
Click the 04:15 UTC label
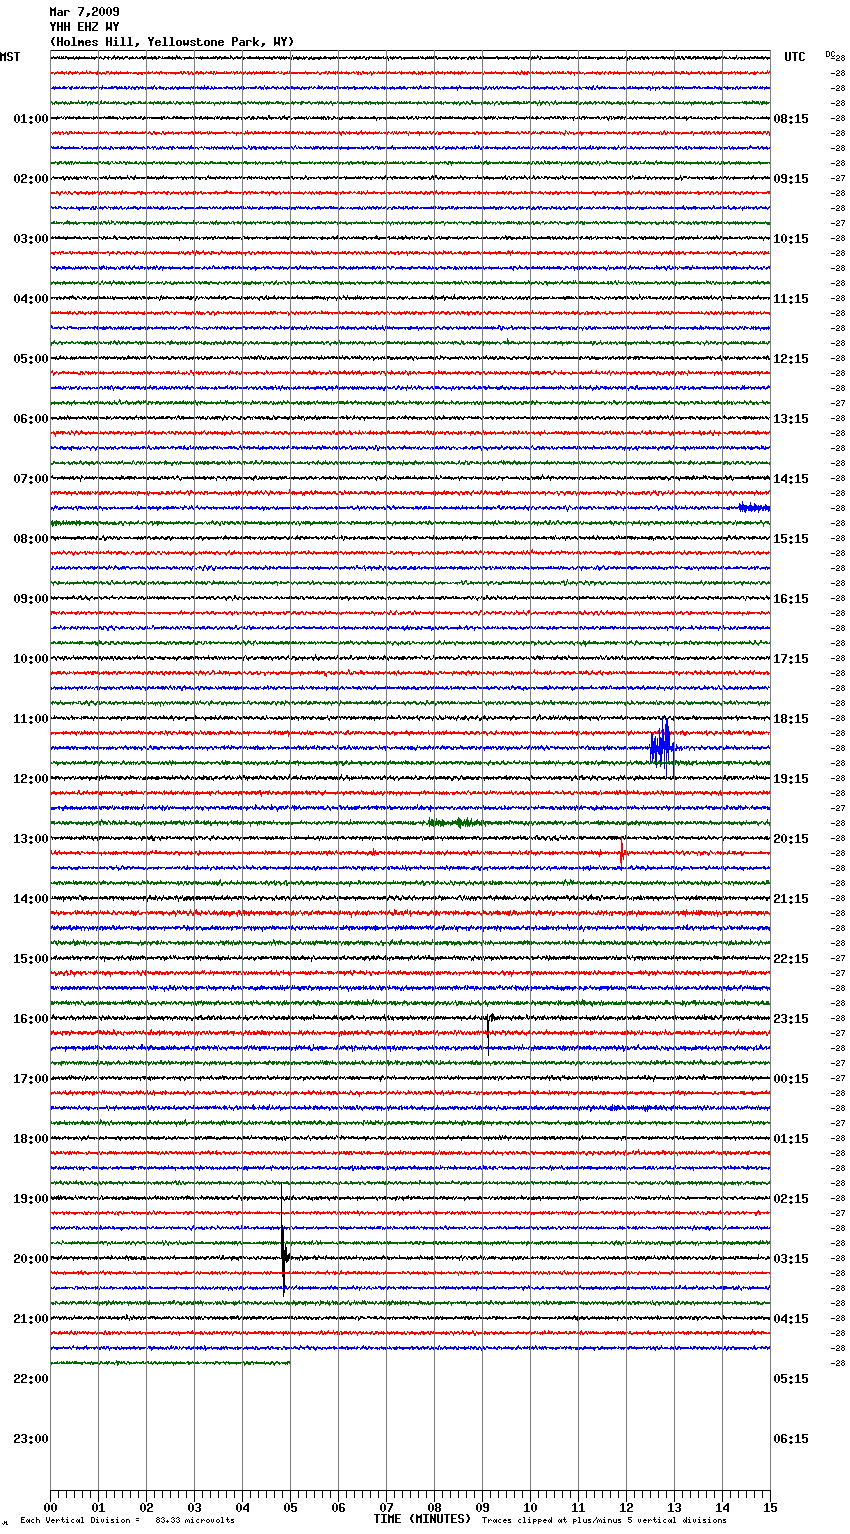tap(791, 1319)
